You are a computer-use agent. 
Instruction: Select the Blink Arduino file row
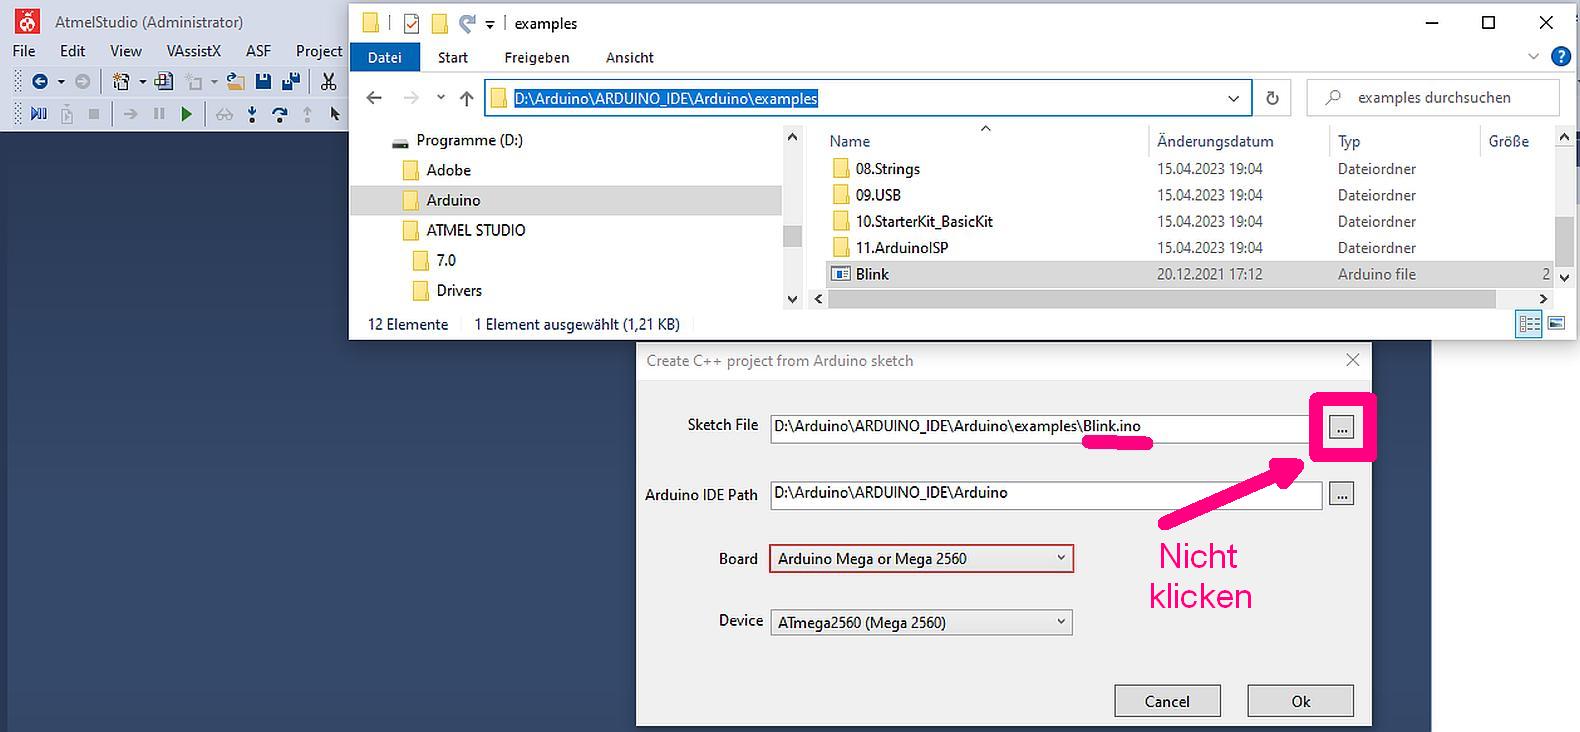coord(1188,274)
